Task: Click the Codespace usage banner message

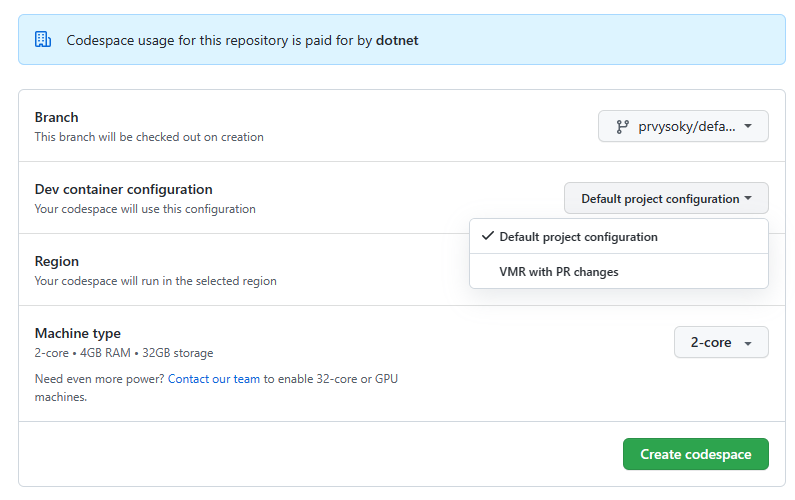Action: [242, 41]
